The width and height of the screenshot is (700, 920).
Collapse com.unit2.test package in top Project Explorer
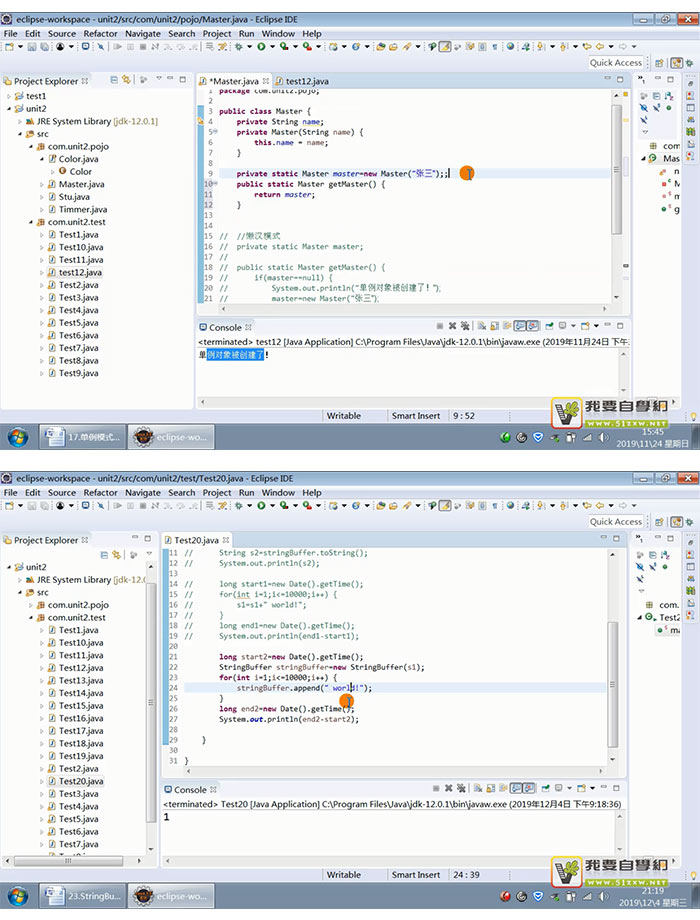(31, 222)
